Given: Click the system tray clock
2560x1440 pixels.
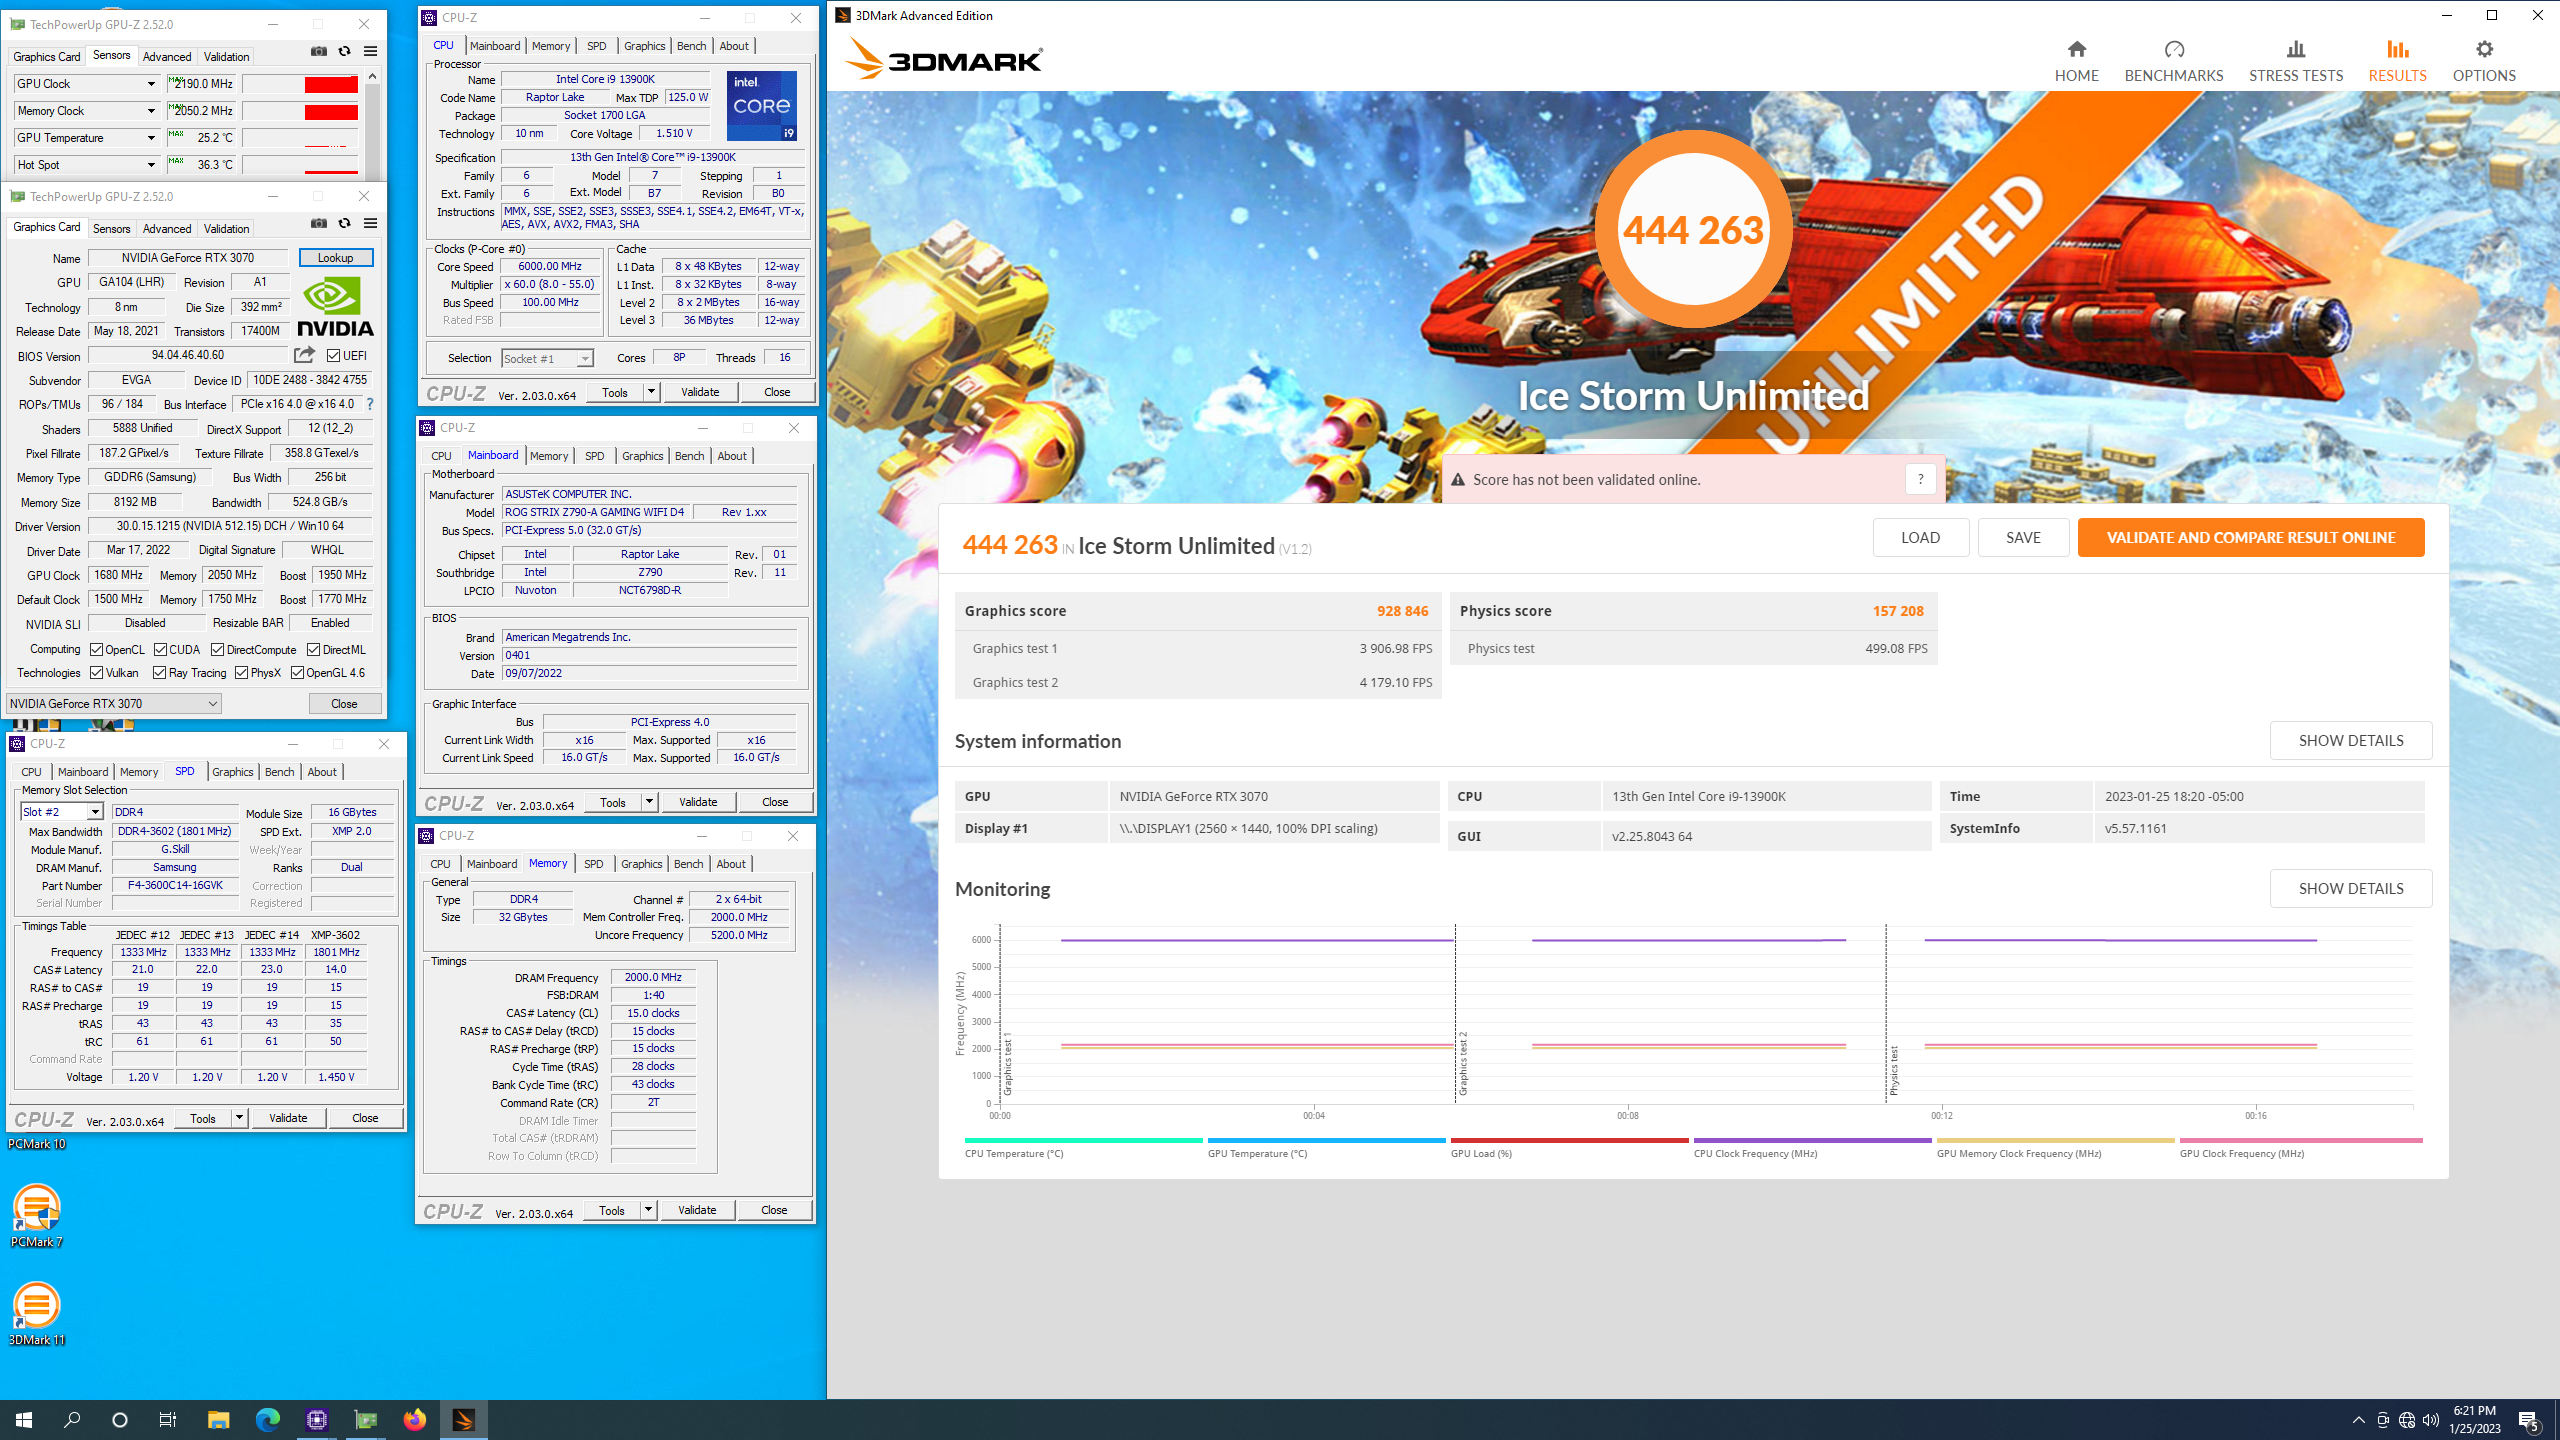Looking at the screenshot, I should [x=2474, y=1419].
